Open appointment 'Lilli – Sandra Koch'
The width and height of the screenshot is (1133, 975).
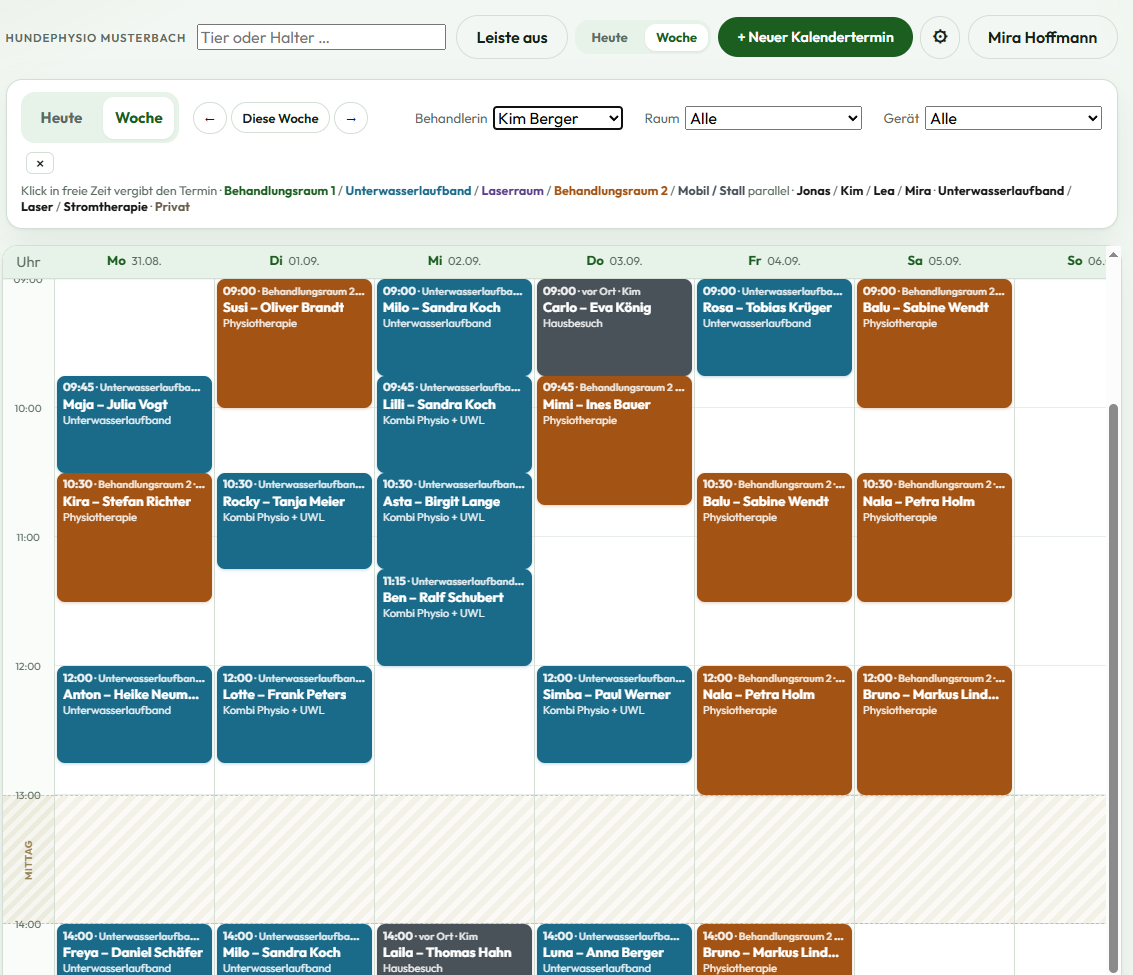pyautogui.click(x=455, y=424)
